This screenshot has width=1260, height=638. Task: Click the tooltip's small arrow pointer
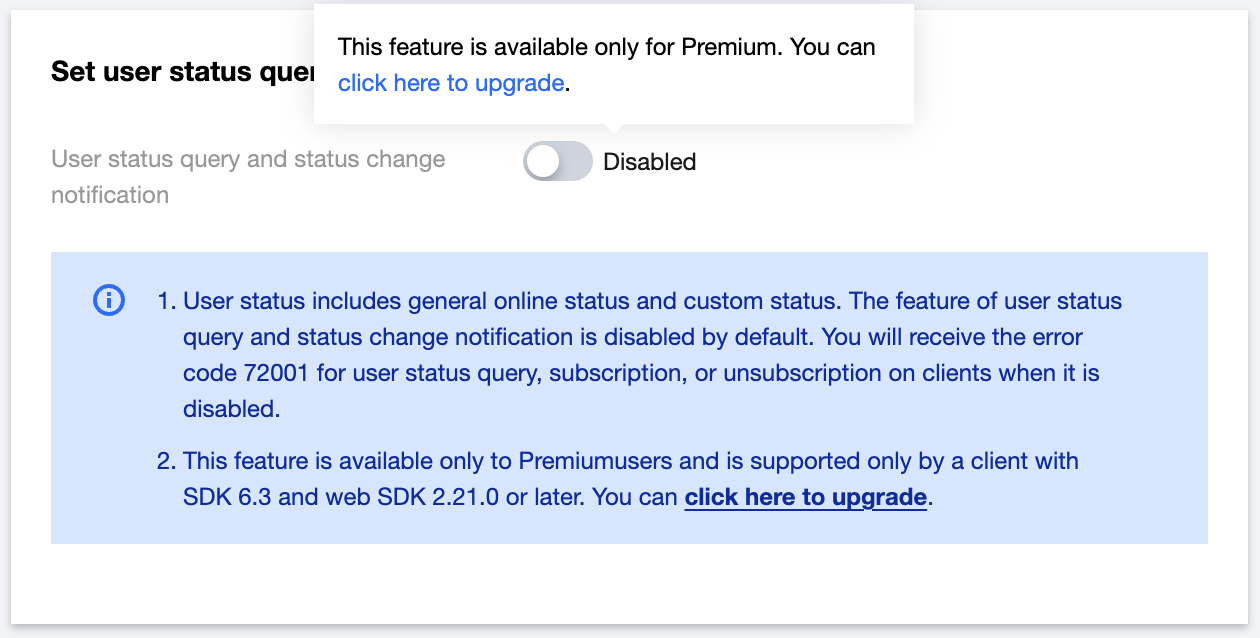(x=615, y=129)
